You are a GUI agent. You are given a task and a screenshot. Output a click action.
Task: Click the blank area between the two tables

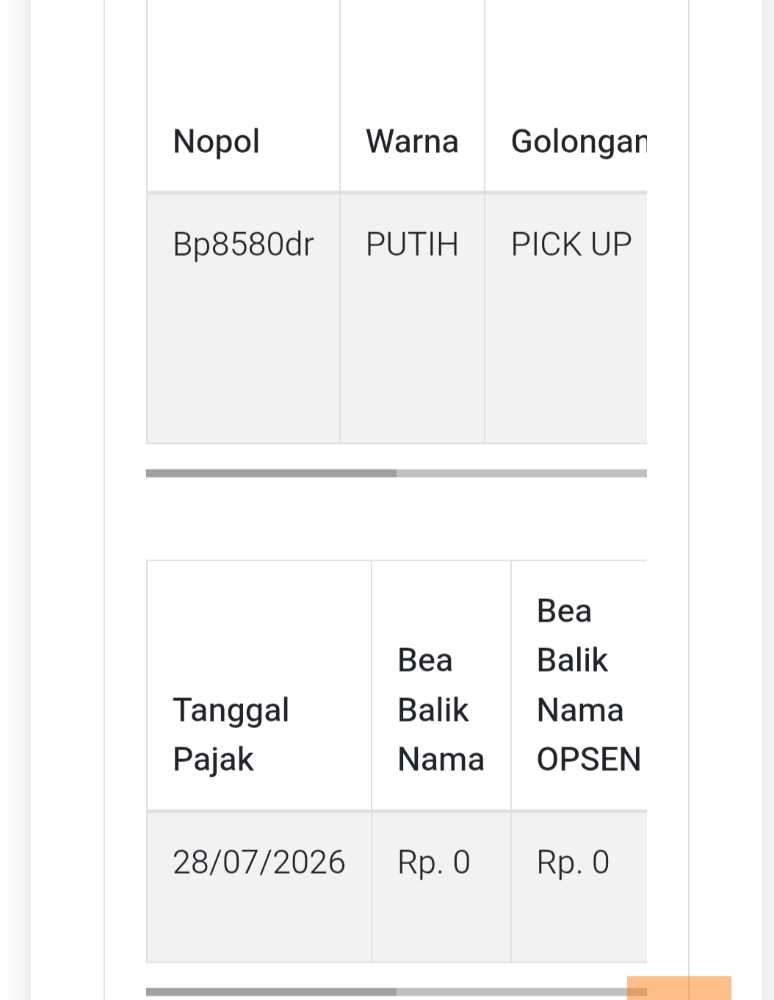(x=396, y=518)
